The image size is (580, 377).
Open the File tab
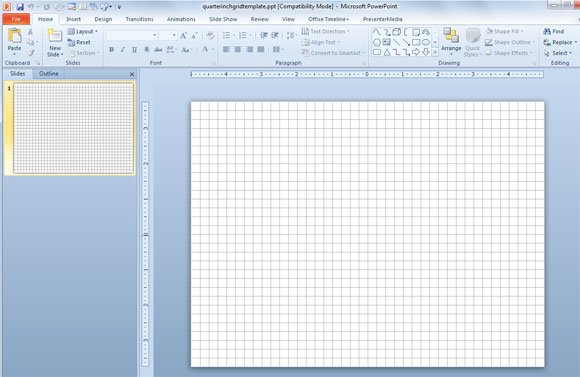[x=16, y=19]
